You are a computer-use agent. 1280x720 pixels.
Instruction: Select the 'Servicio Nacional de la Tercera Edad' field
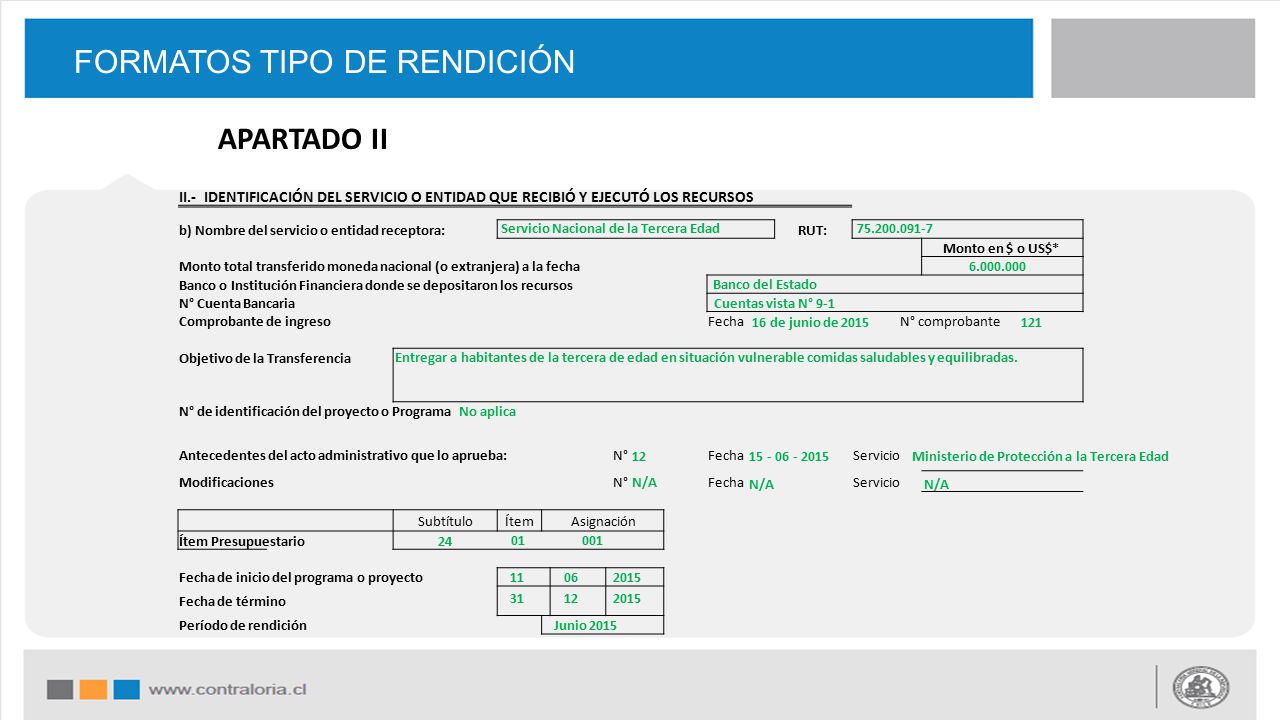pos(636,229)
